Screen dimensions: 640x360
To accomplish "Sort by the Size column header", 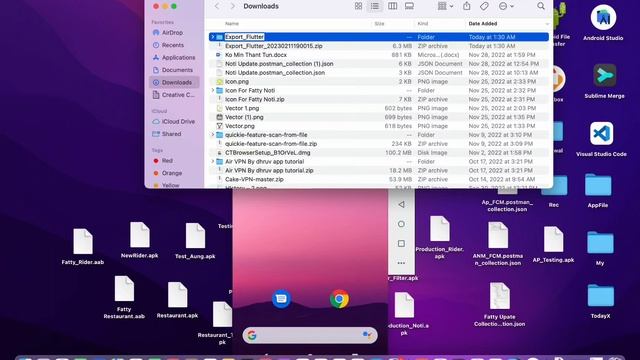I will [380, 24].
